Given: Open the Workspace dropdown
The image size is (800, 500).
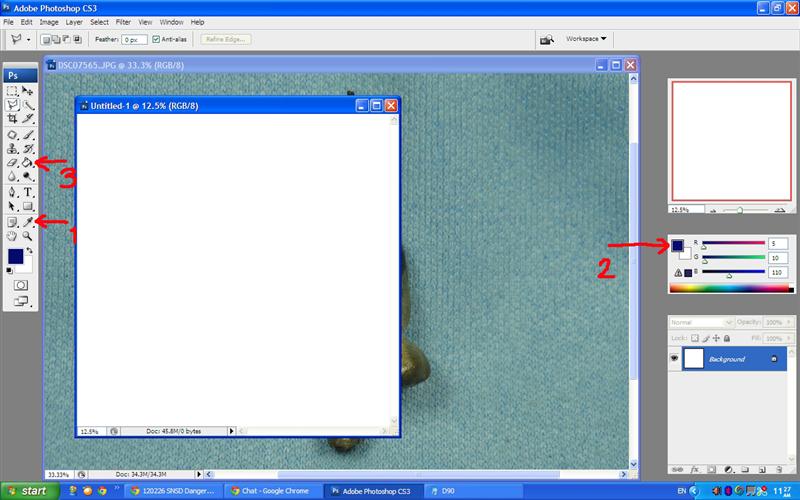Looking at the screenshot, I should (586, 39).
